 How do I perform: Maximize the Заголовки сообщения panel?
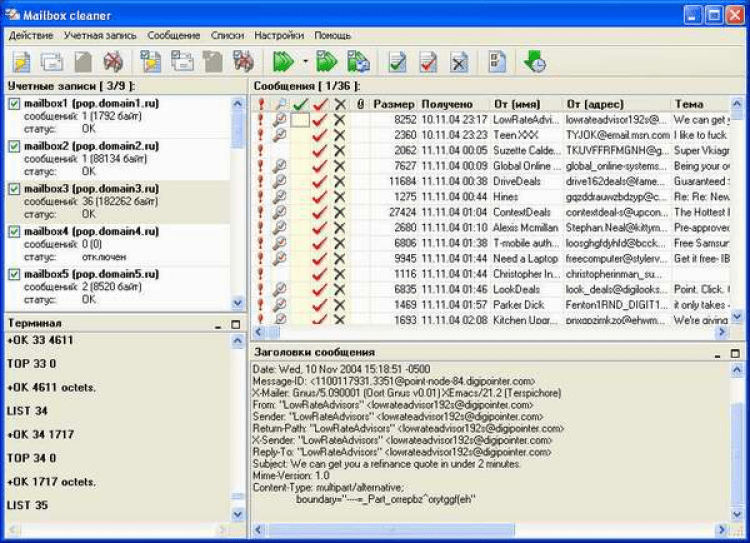[735, 354]
